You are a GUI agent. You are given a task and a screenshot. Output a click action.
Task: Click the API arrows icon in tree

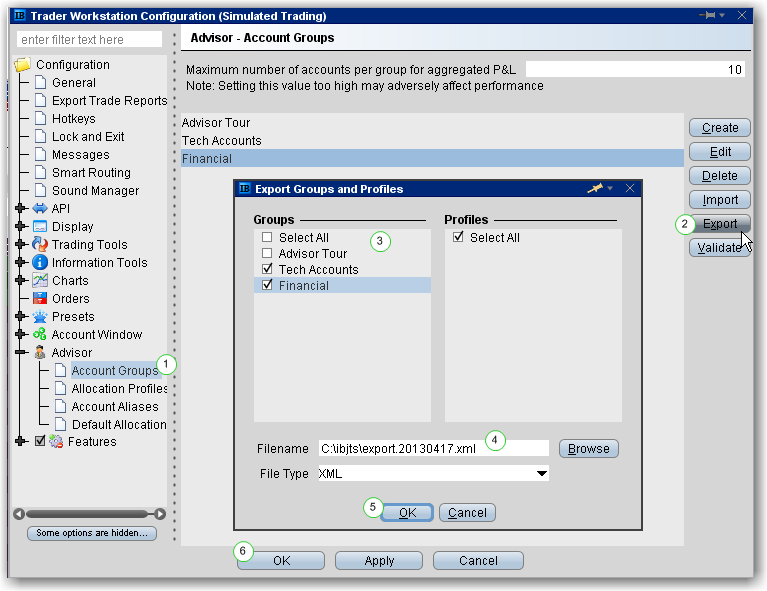pyautogui.click(x=40, y=209)
